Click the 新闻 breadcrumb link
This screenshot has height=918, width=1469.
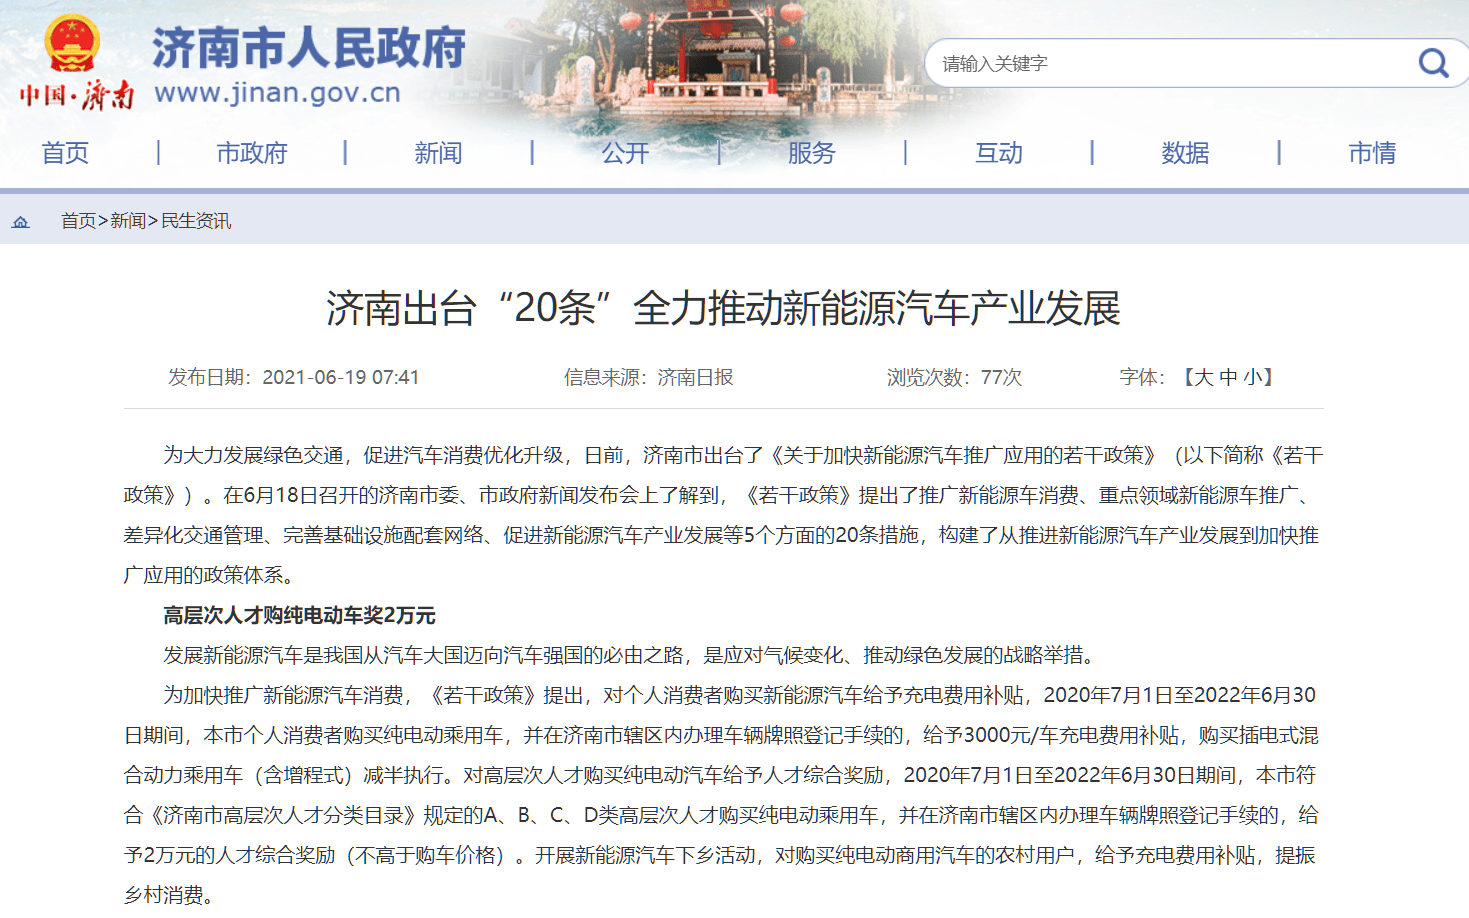pos(128,221)
